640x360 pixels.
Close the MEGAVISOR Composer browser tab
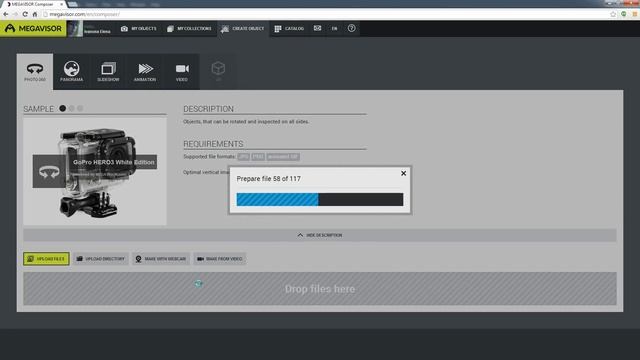62,4
